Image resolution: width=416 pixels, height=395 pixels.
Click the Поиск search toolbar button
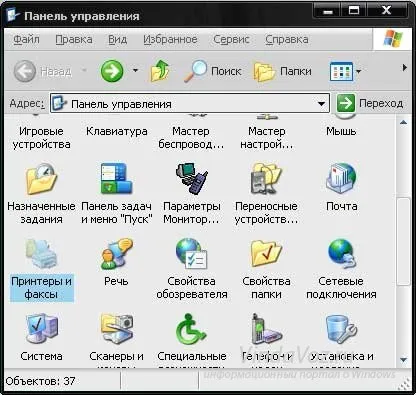coord(213,71)
